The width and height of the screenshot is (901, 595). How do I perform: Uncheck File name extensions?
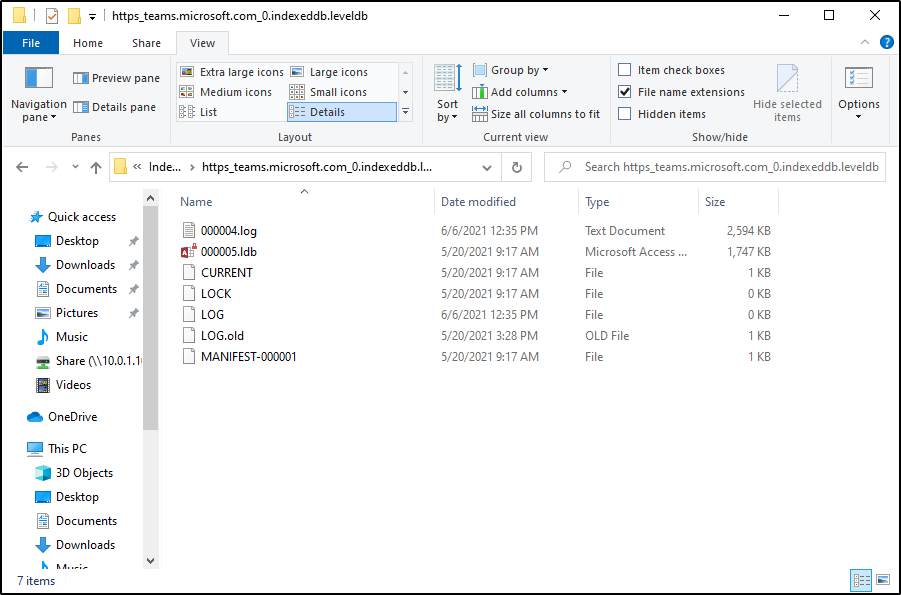(625, 92)
